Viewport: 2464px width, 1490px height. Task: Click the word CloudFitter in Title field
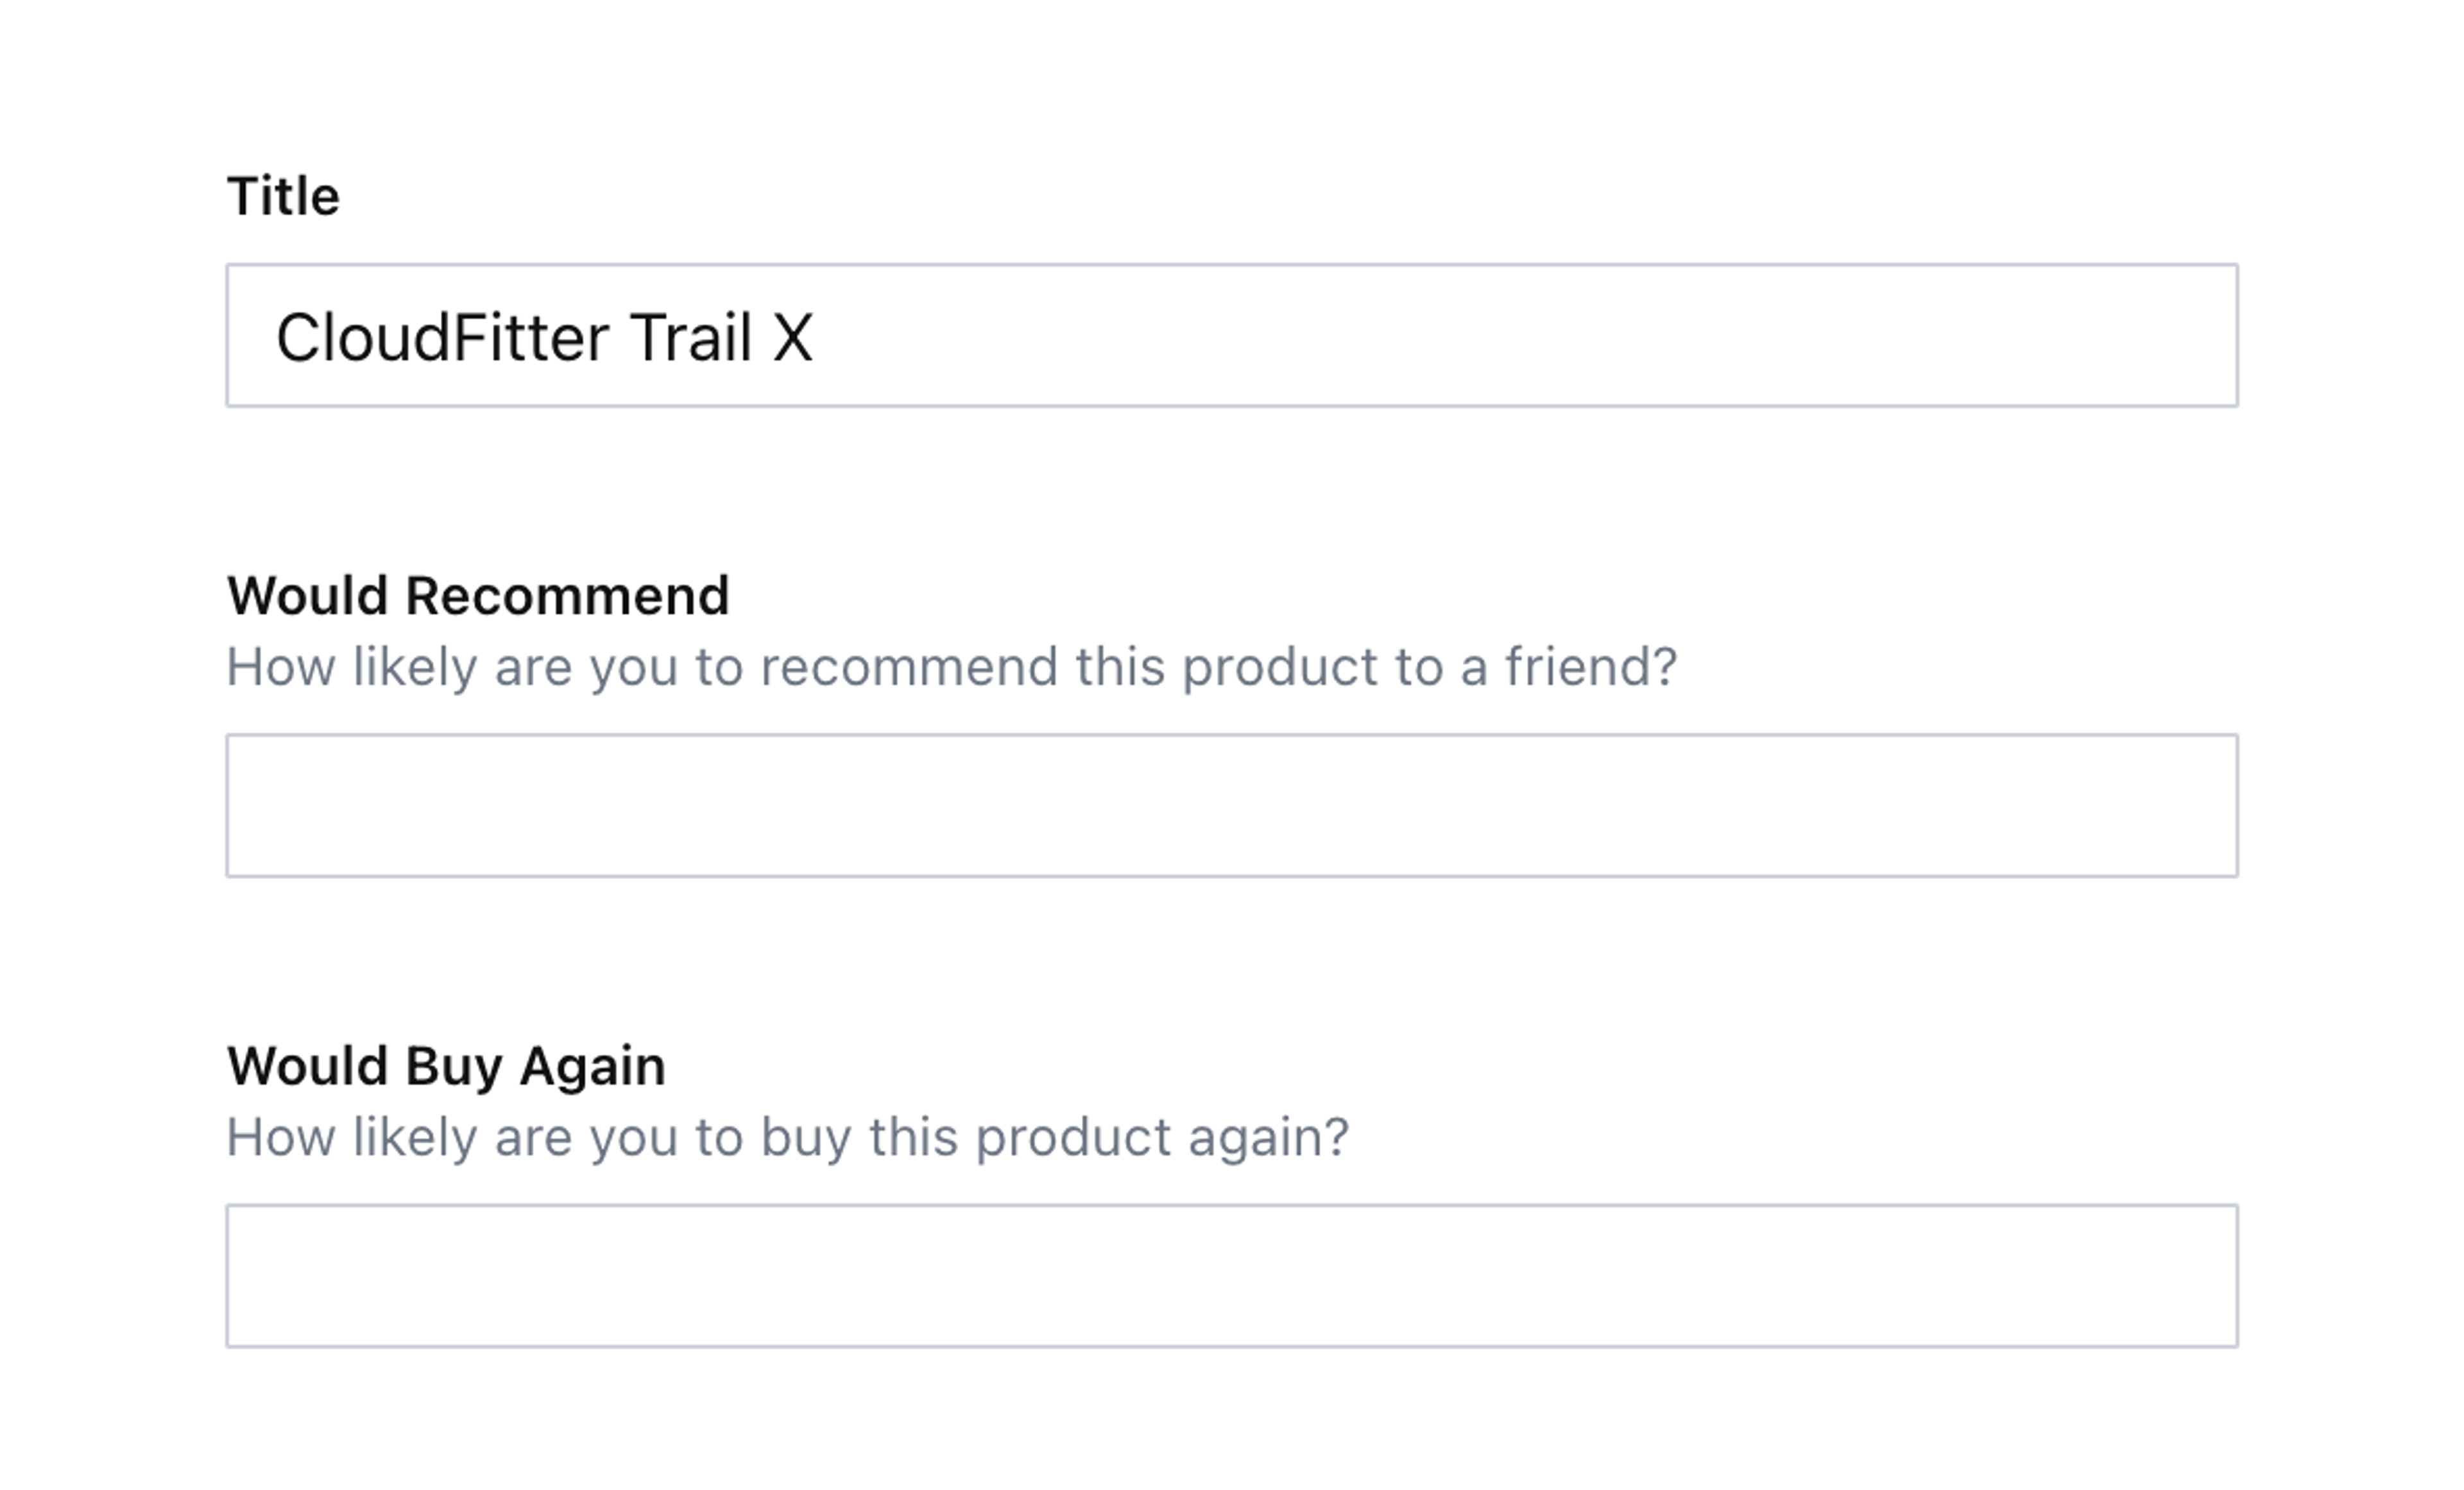[441, 337]
